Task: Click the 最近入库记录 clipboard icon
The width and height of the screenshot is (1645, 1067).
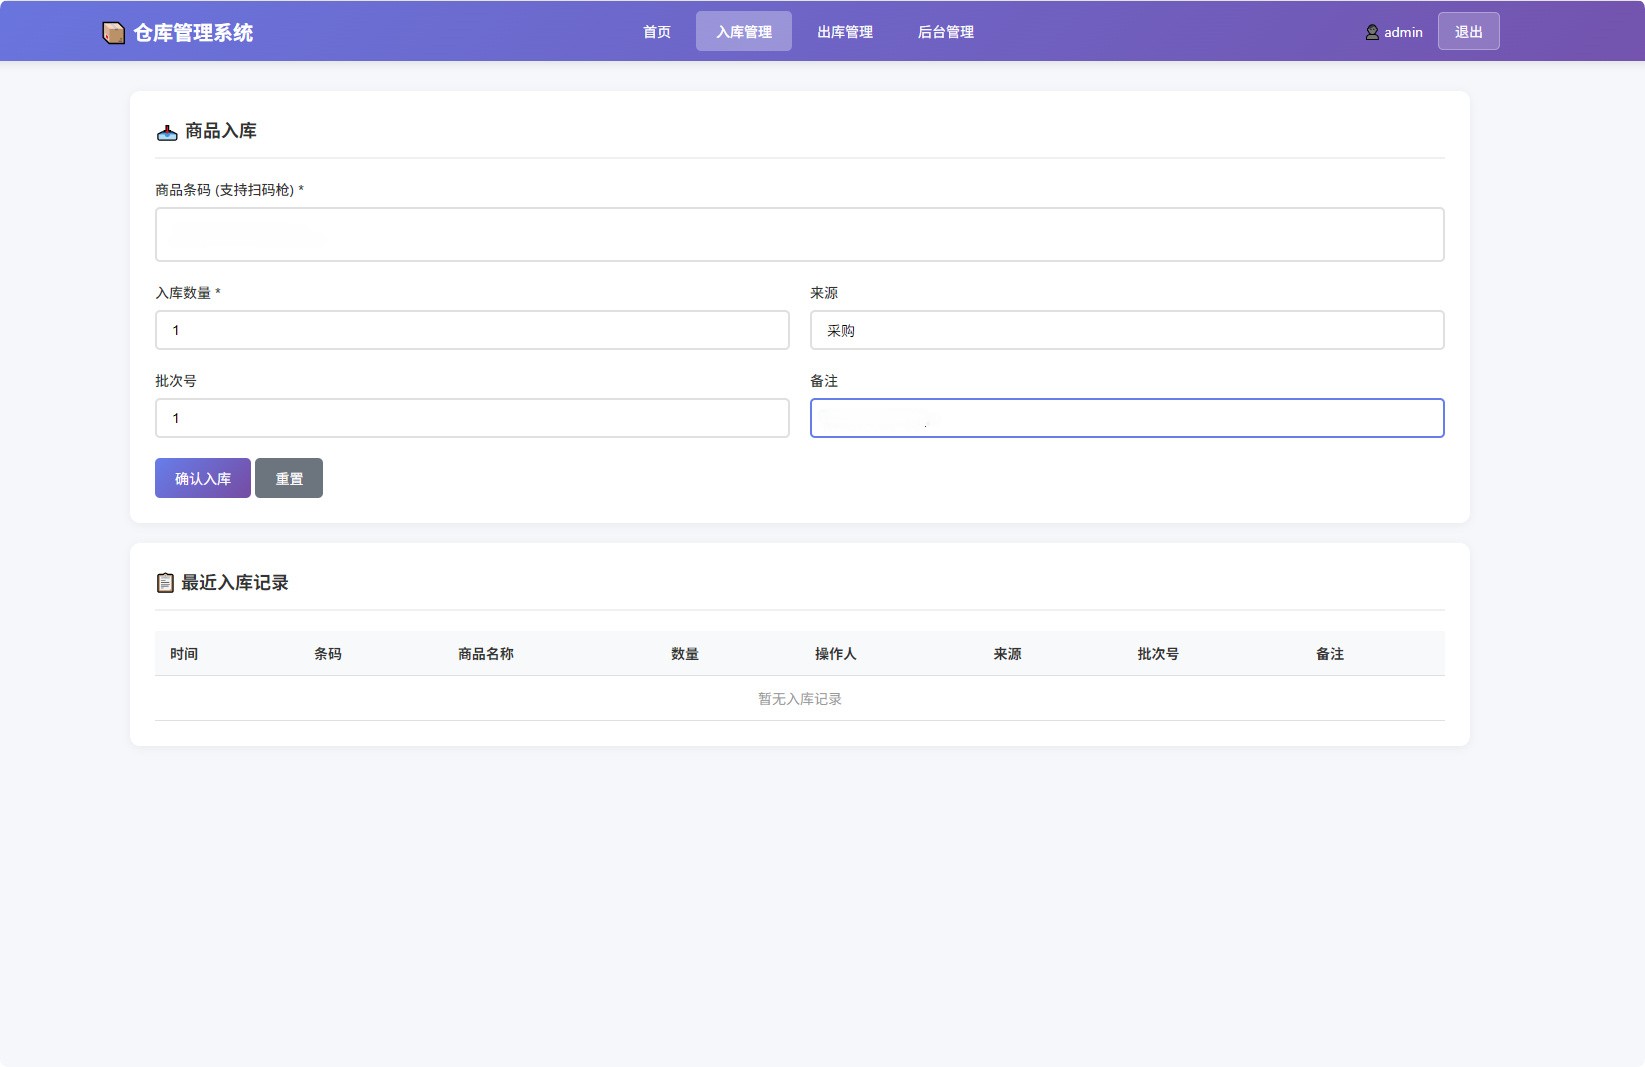Action: click(166, 583)
